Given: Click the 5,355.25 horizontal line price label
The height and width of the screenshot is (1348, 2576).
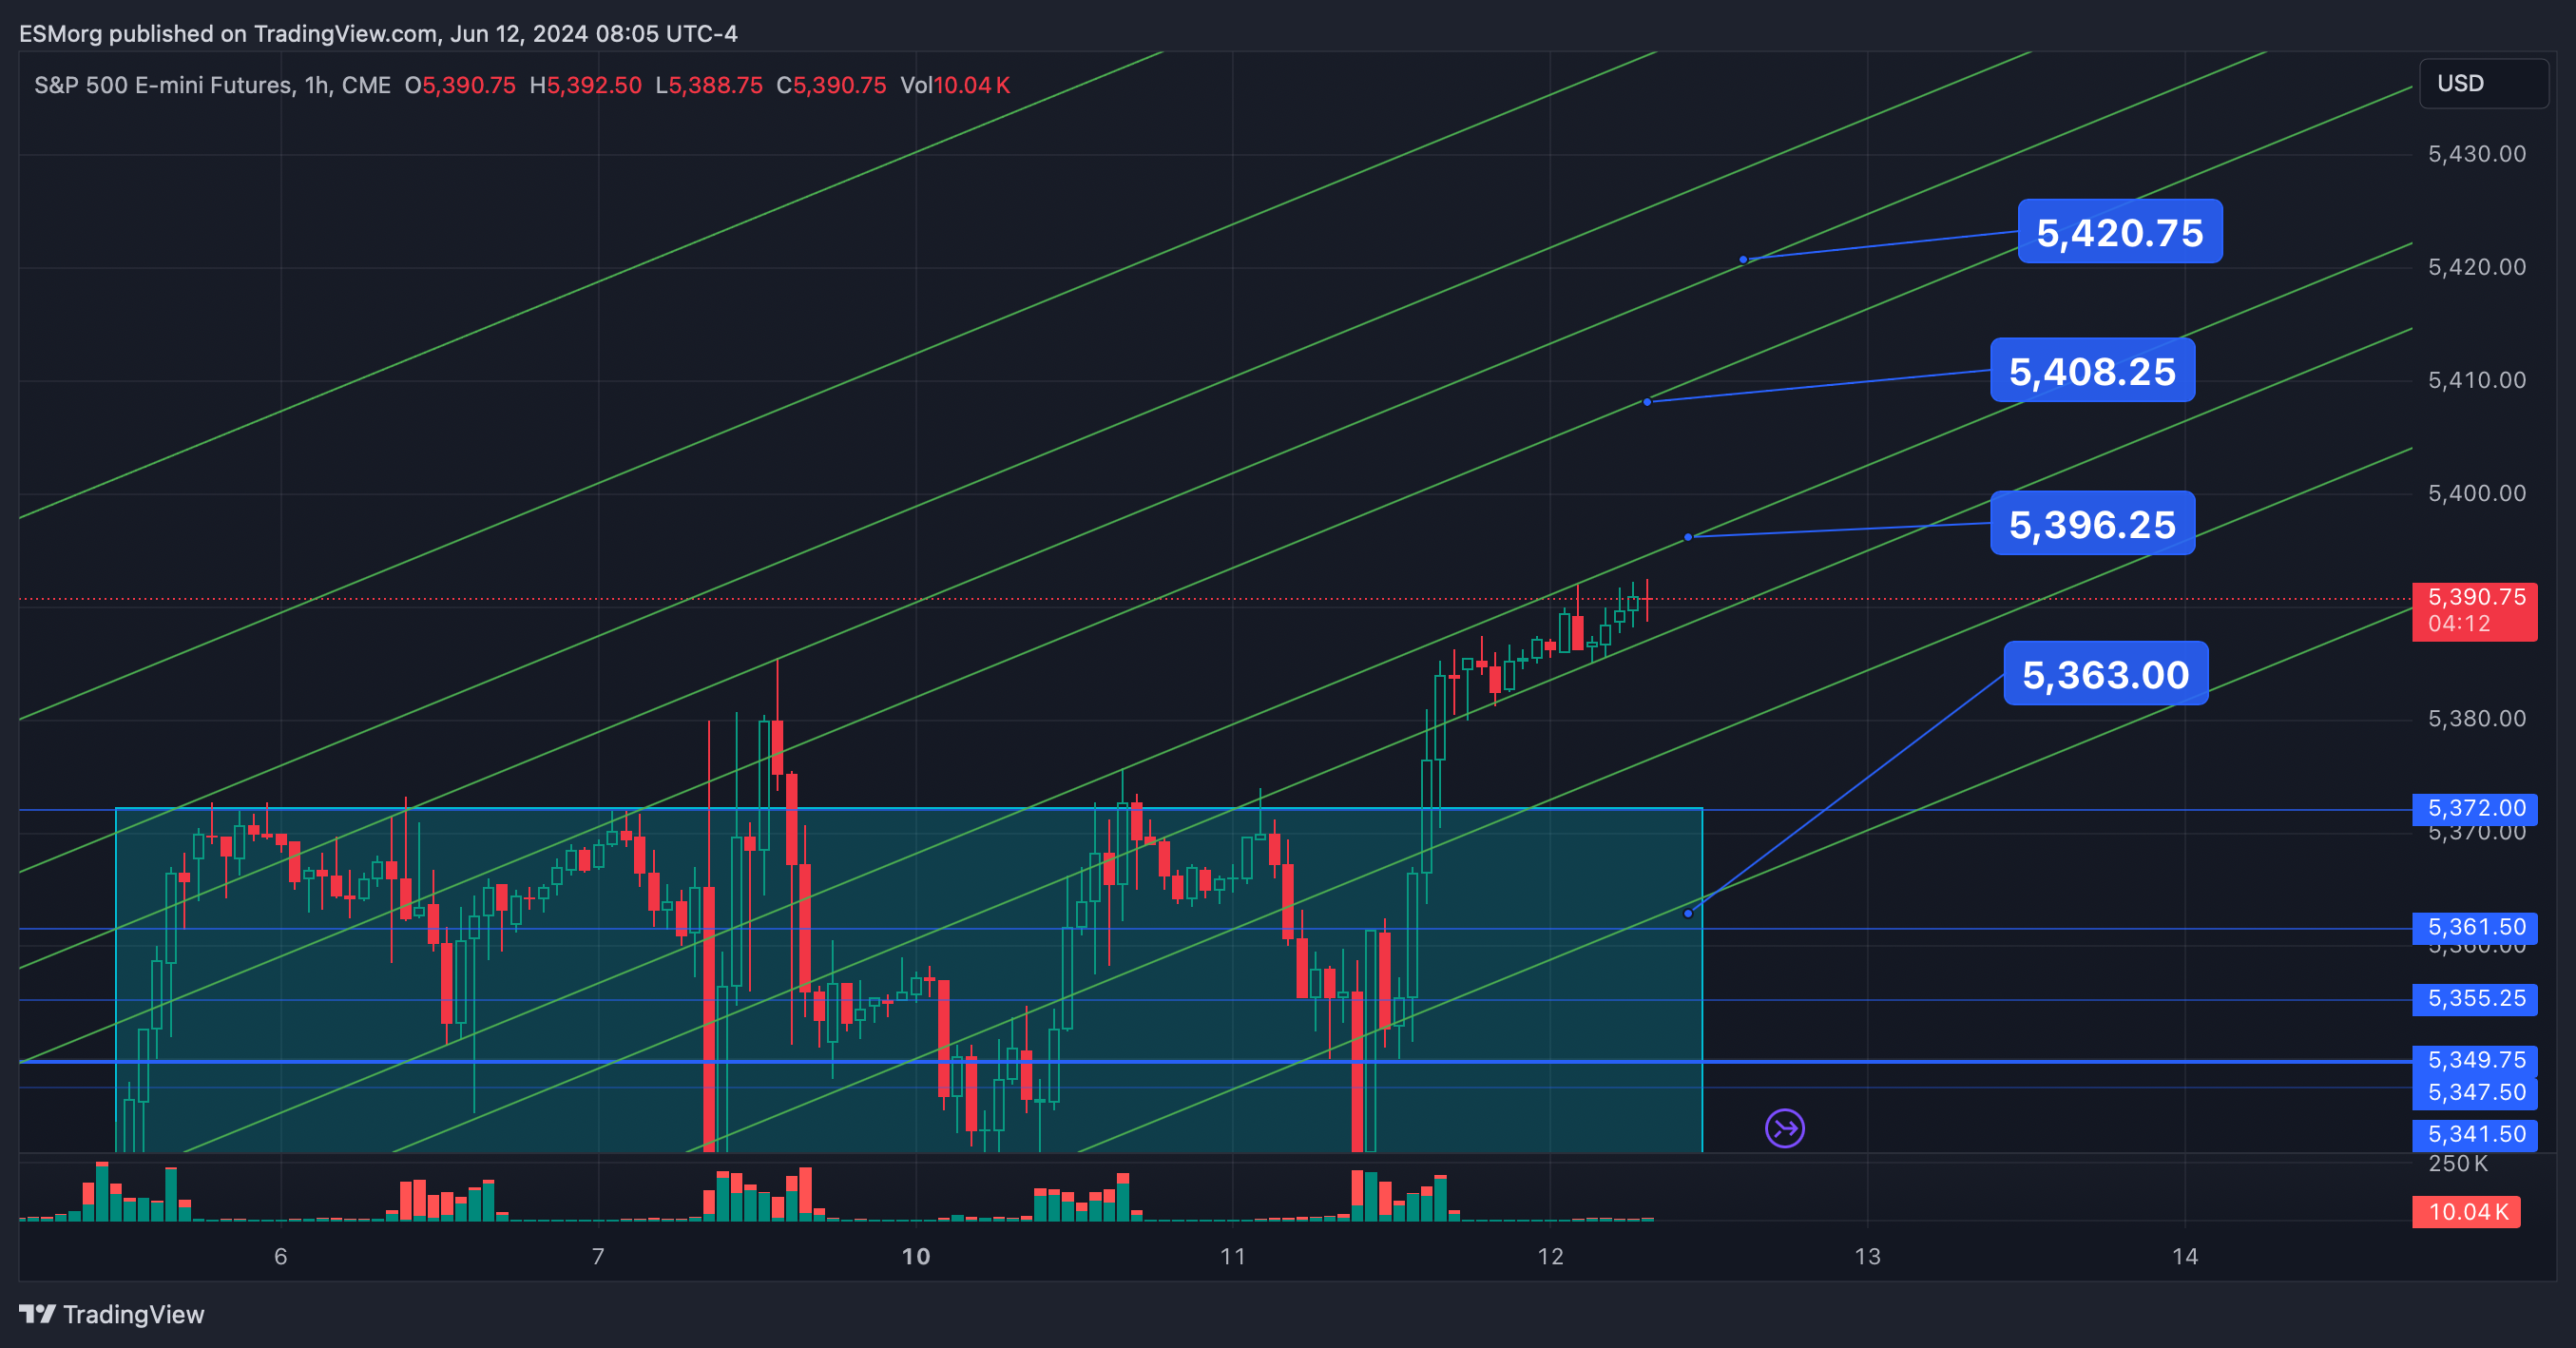Looking at the screenshot, I should [2475, 998].
